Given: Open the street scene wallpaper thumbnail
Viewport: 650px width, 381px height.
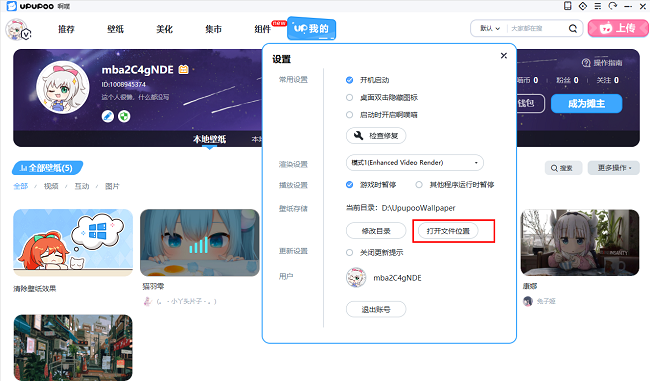Looking at the screenshot, I should [x=73, y=347].
